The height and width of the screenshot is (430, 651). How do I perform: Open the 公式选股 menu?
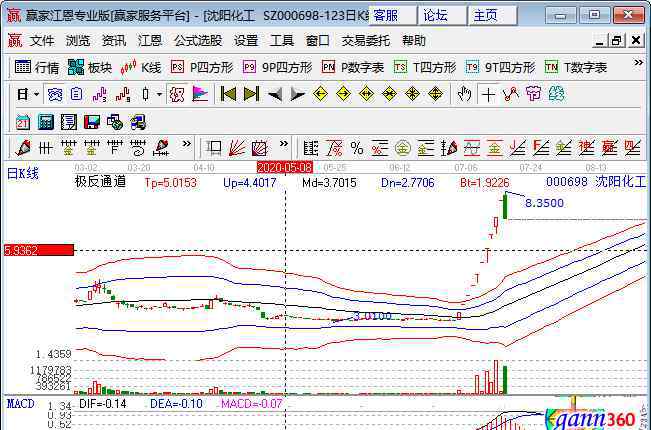click(198, 41)
